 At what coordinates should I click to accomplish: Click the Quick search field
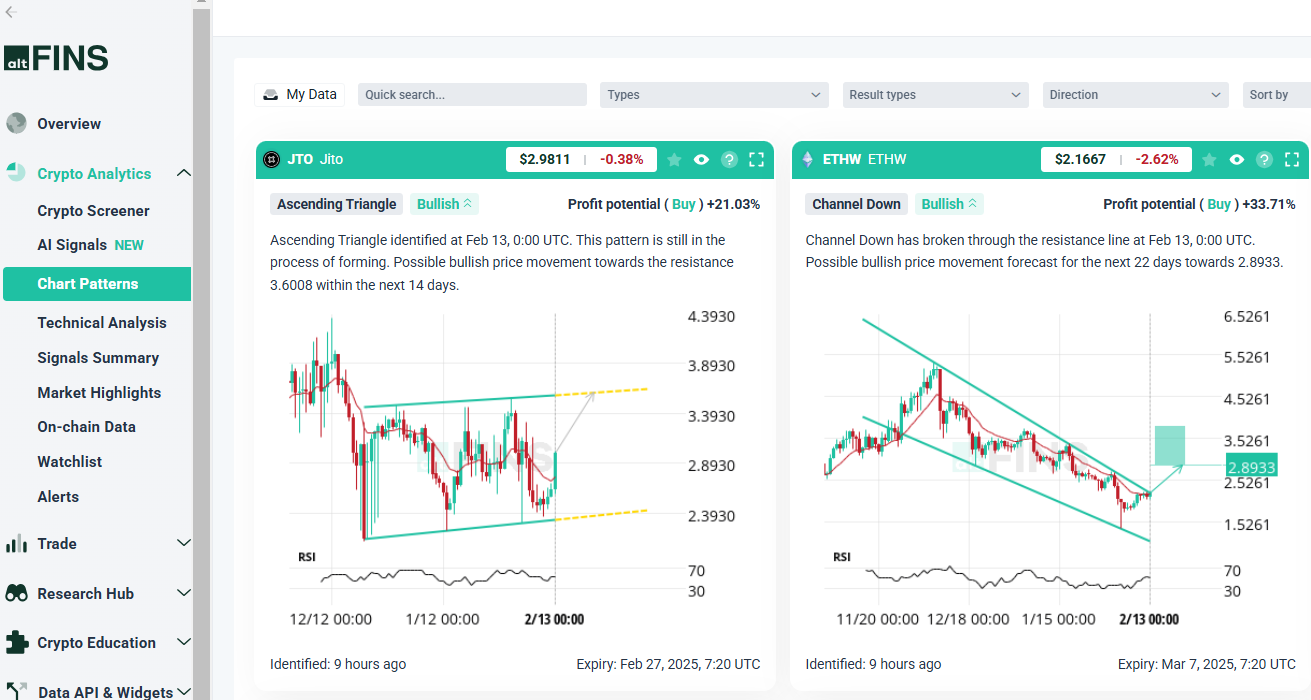[x=472, y=95]
